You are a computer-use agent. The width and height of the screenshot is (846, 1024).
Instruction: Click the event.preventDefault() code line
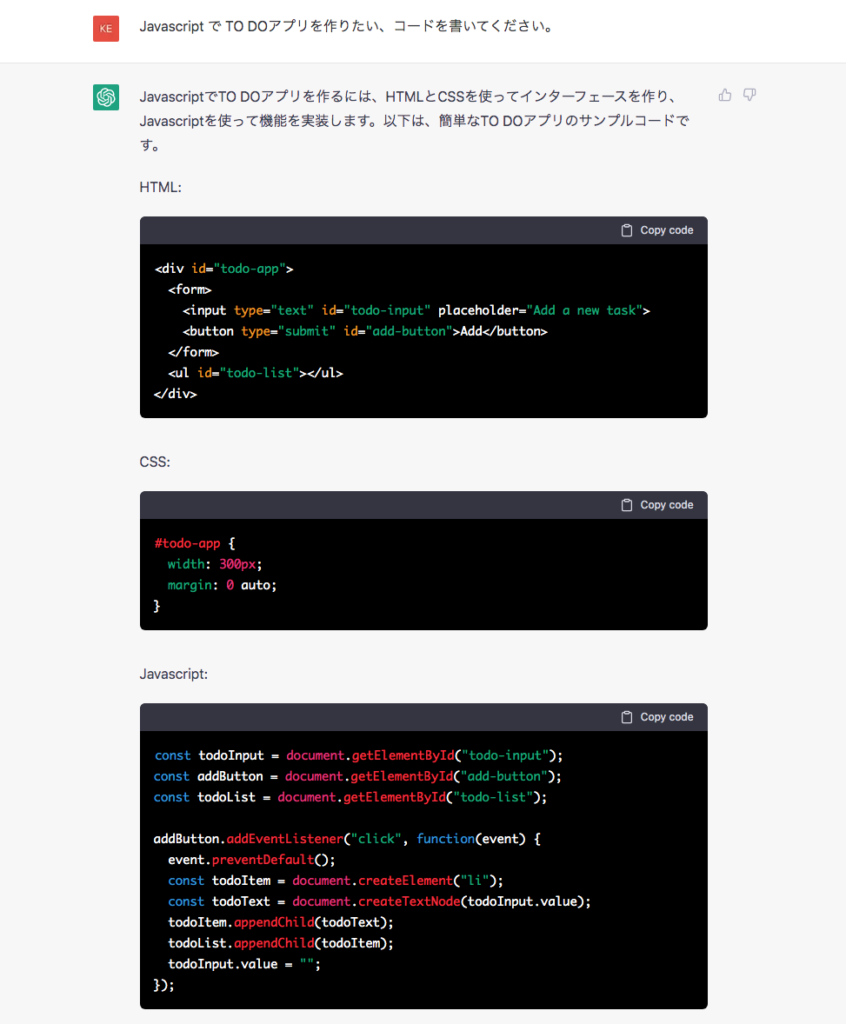click(x=252, y=859)
